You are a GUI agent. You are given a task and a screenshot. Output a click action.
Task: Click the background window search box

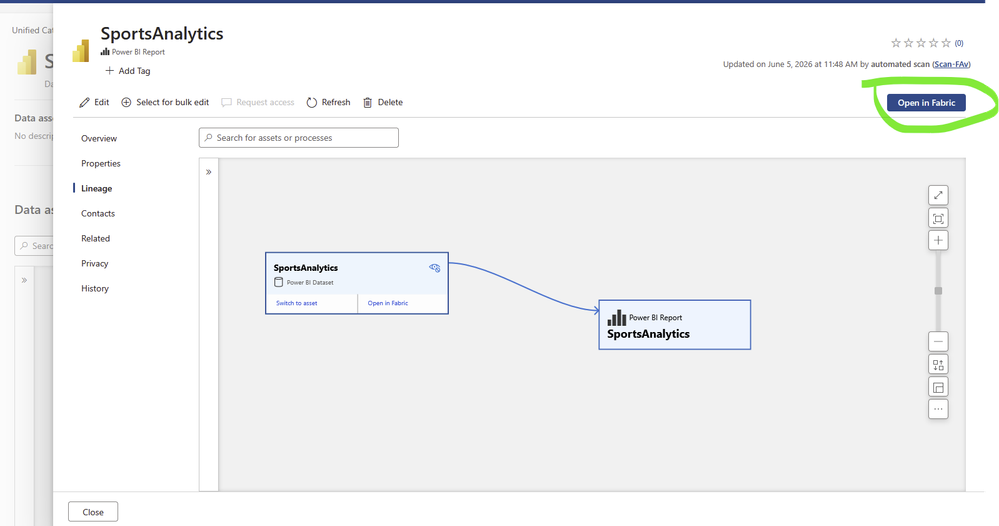(34, 246)
